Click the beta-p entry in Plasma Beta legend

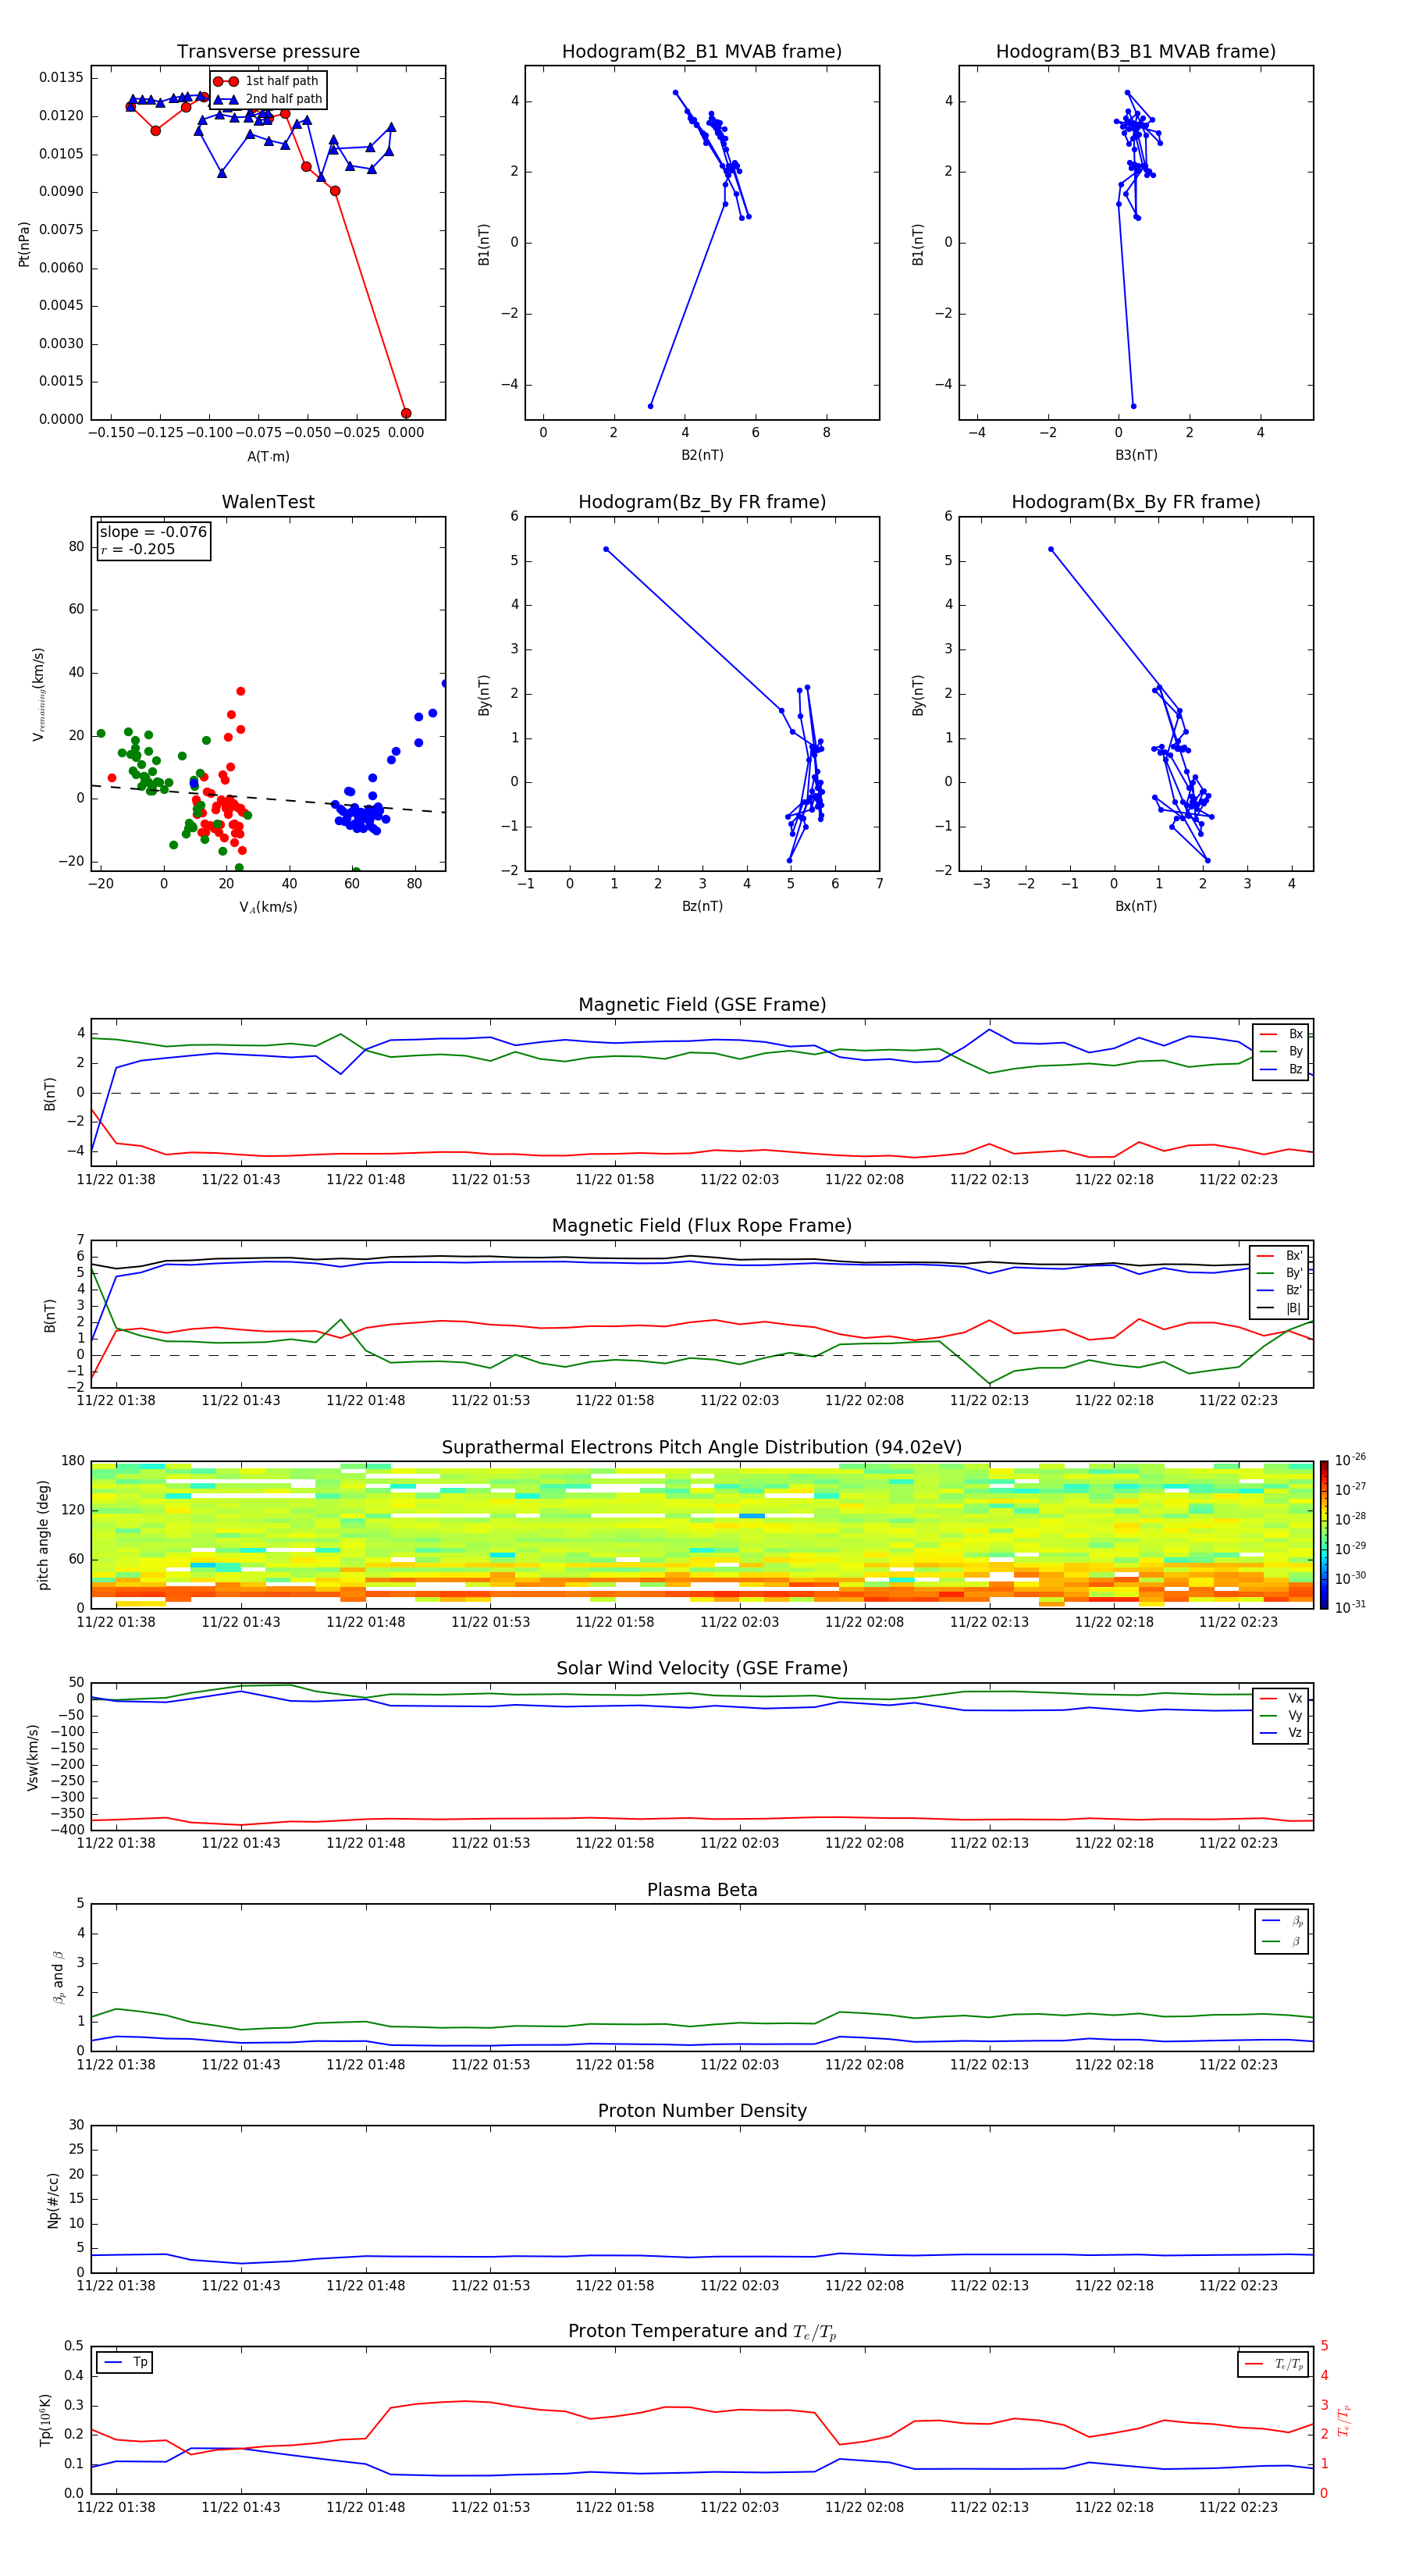(x=1282, y=1921)
